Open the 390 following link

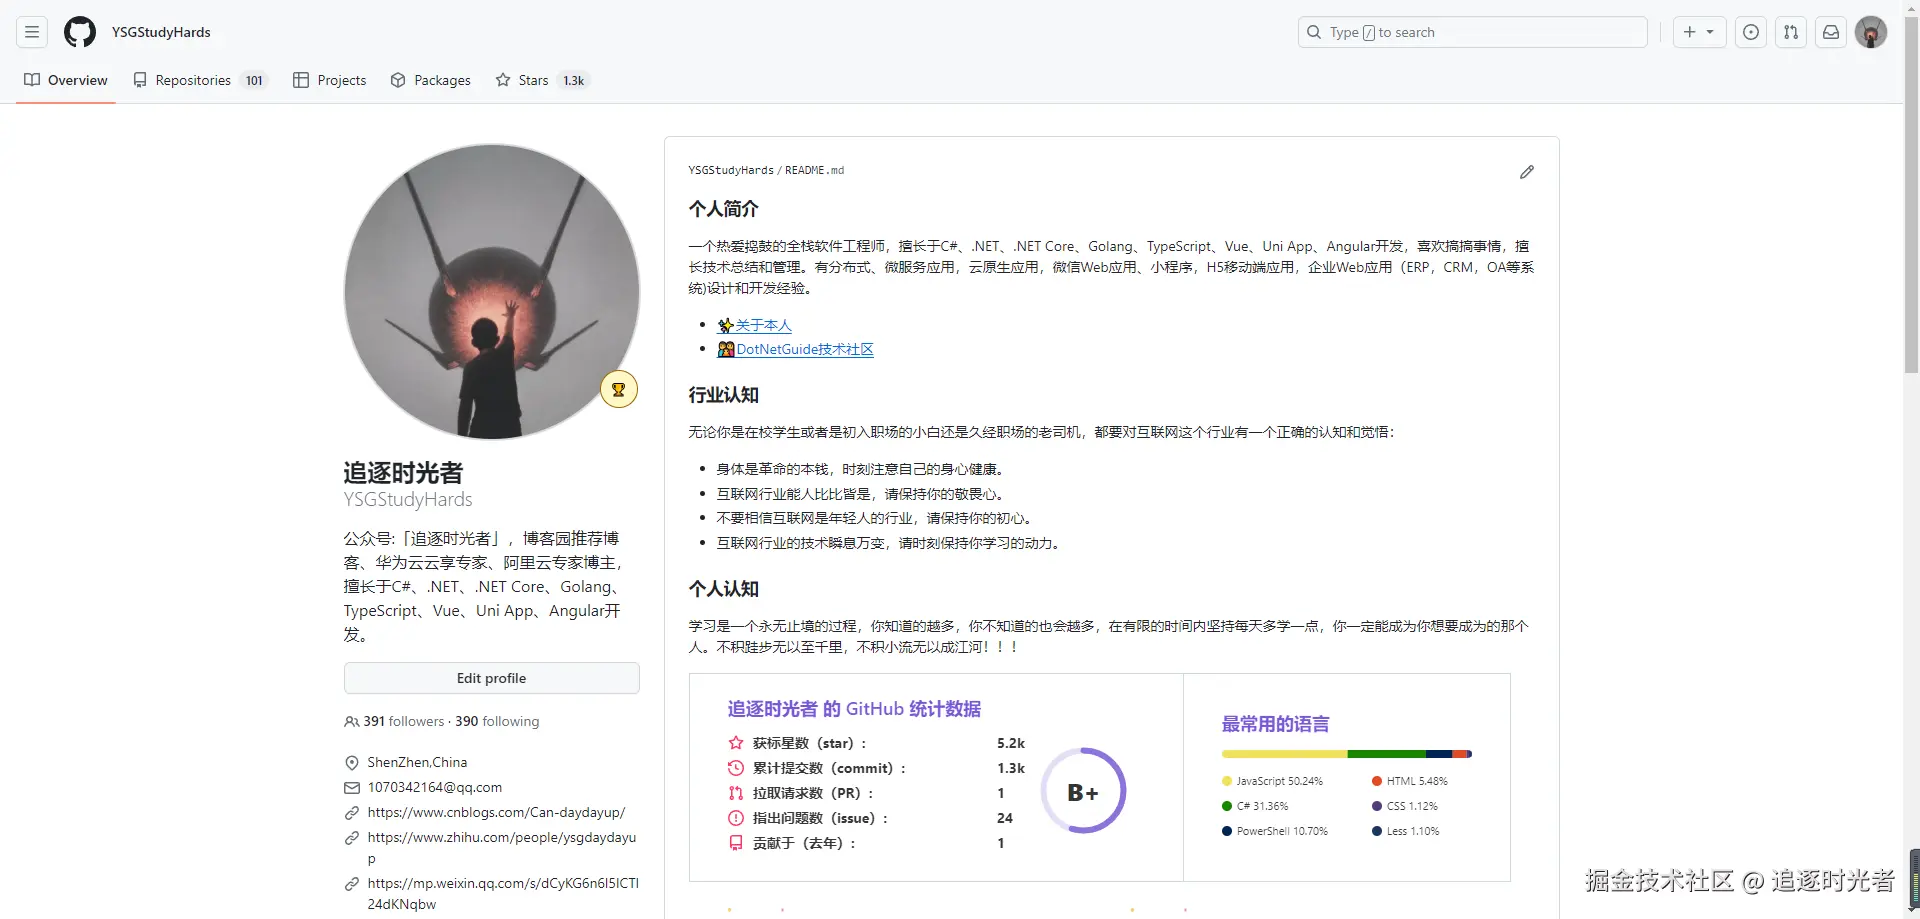click(497, 721)
